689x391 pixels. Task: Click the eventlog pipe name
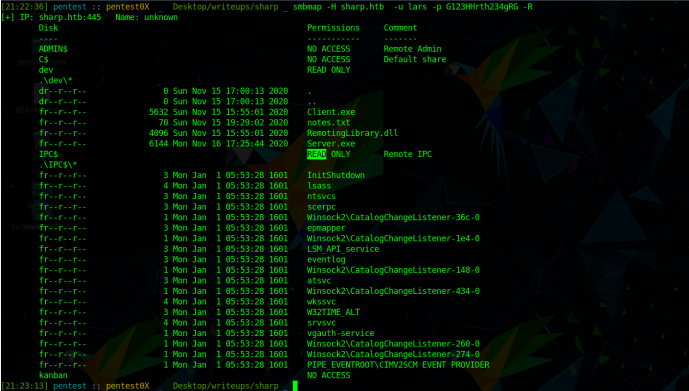[x=326, y=260]
